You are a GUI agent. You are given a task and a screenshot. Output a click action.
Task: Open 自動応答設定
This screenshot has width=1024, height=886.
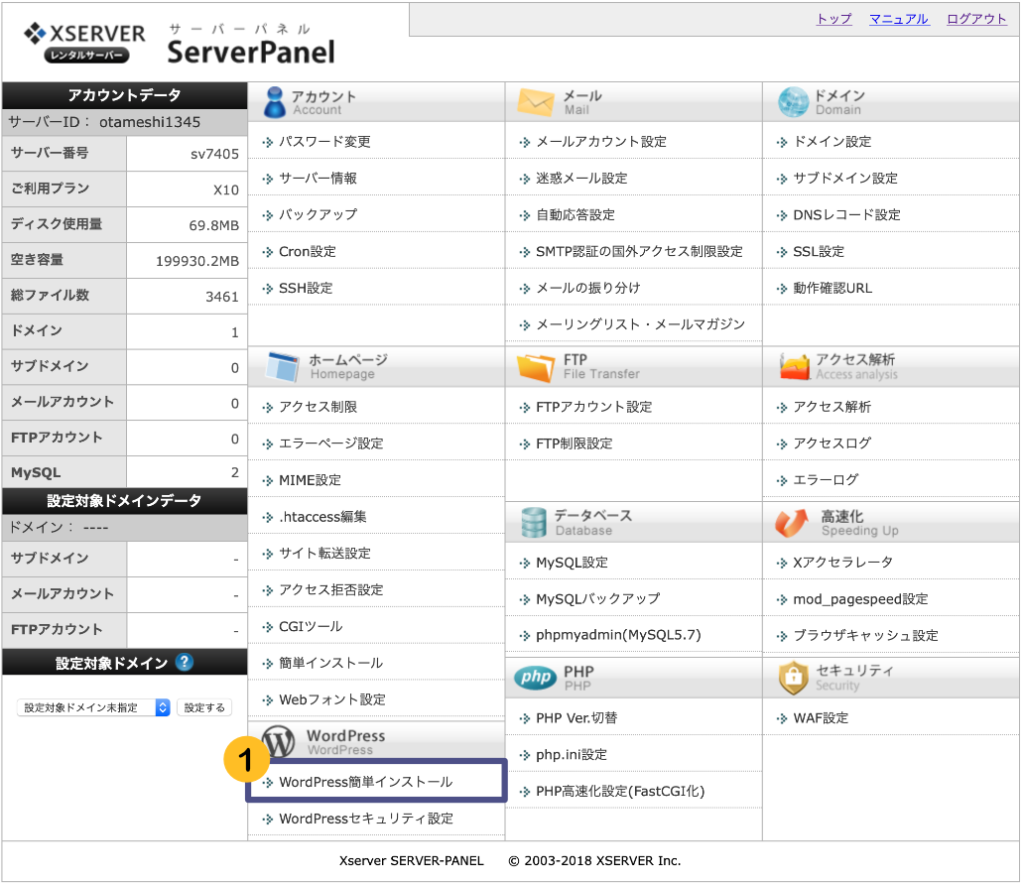tap(575, 215)
